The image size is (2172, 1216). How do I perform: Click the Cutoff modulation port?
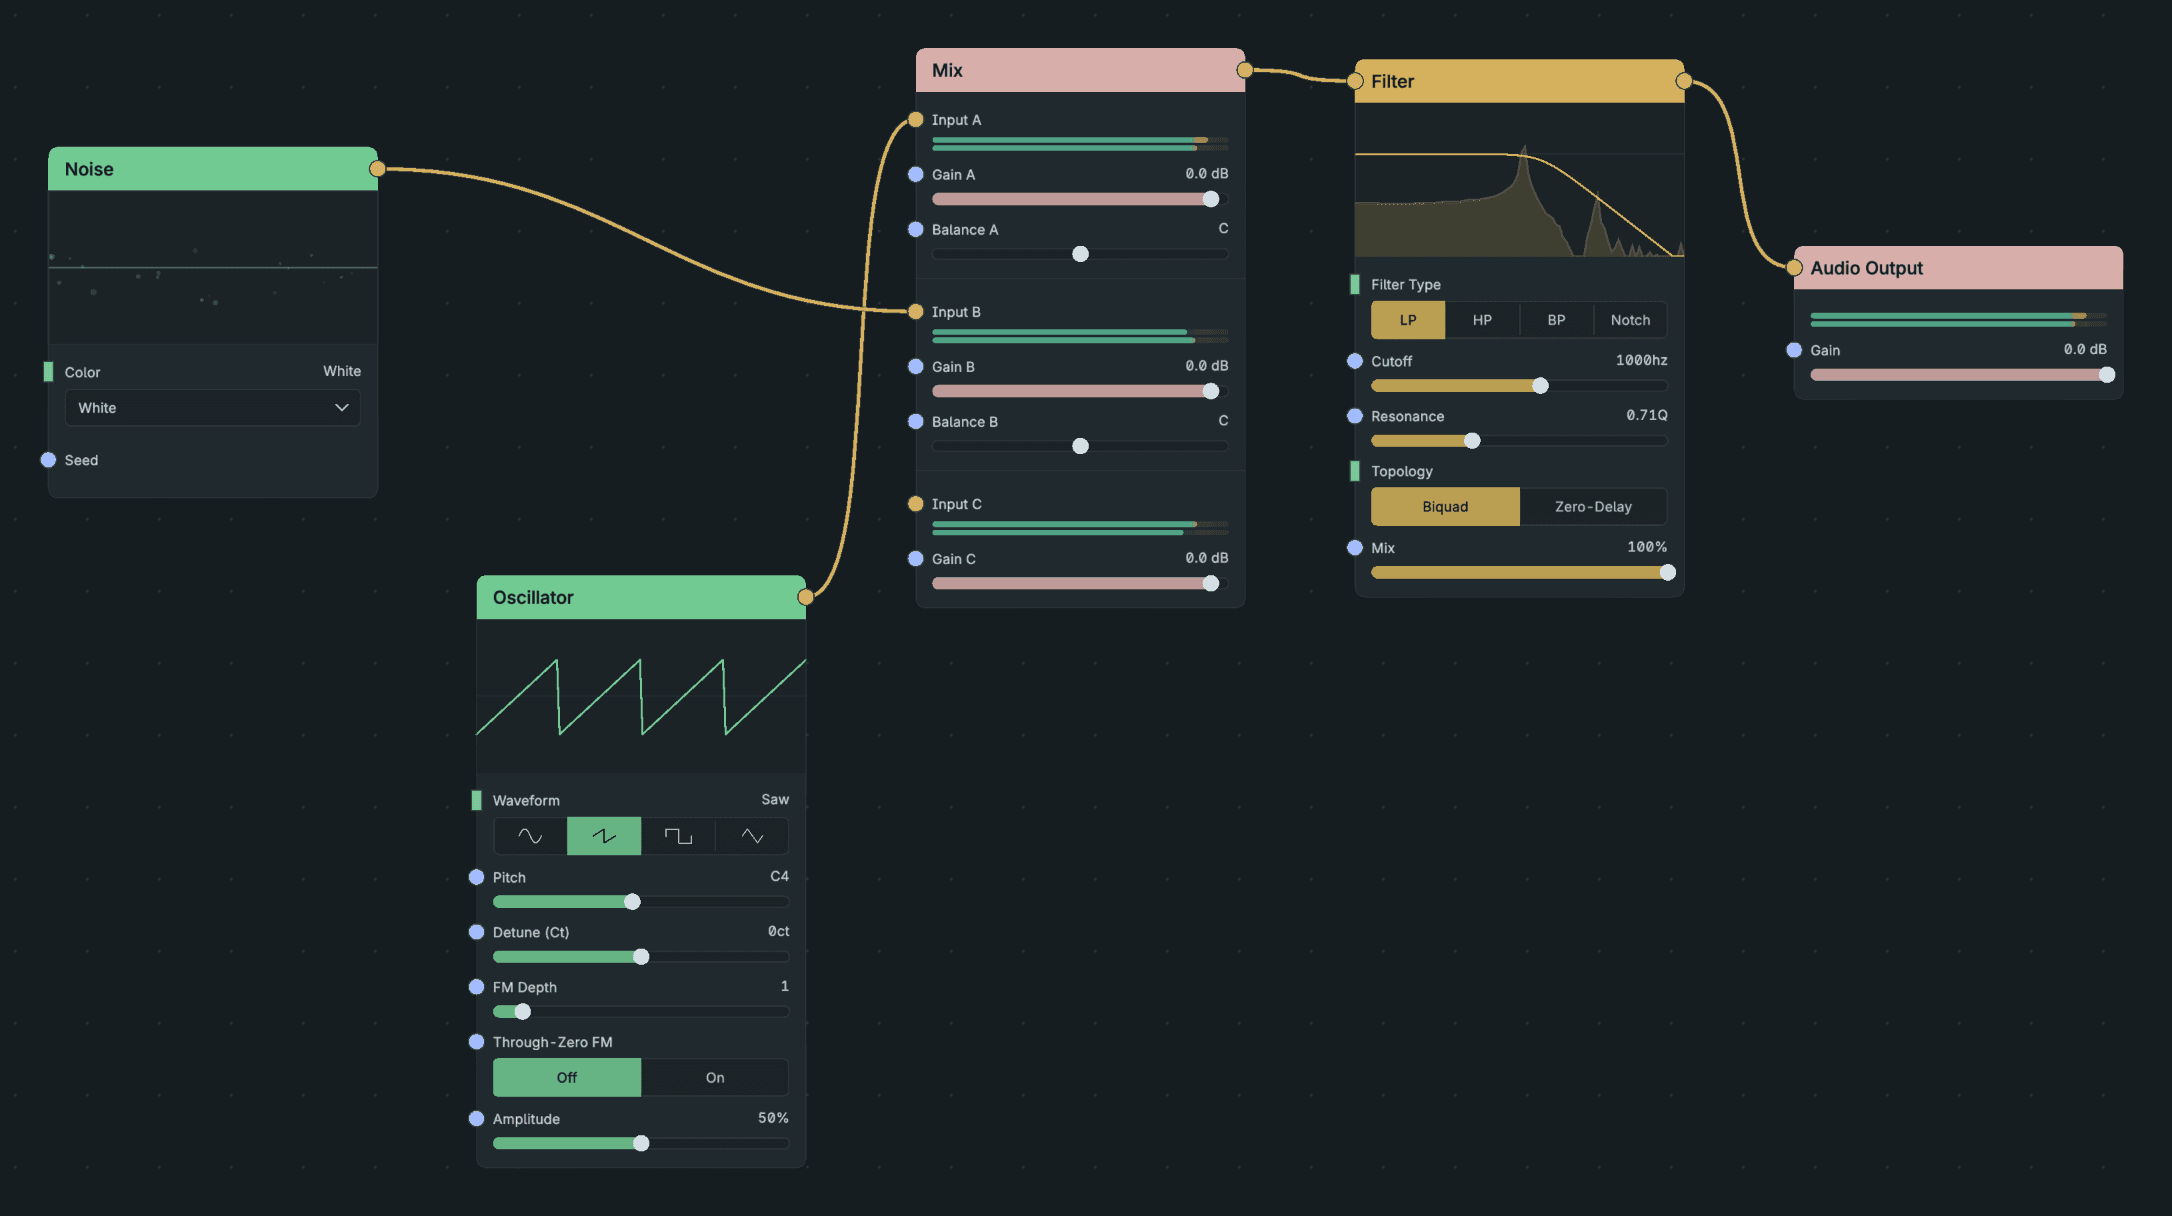point(1355,361)
